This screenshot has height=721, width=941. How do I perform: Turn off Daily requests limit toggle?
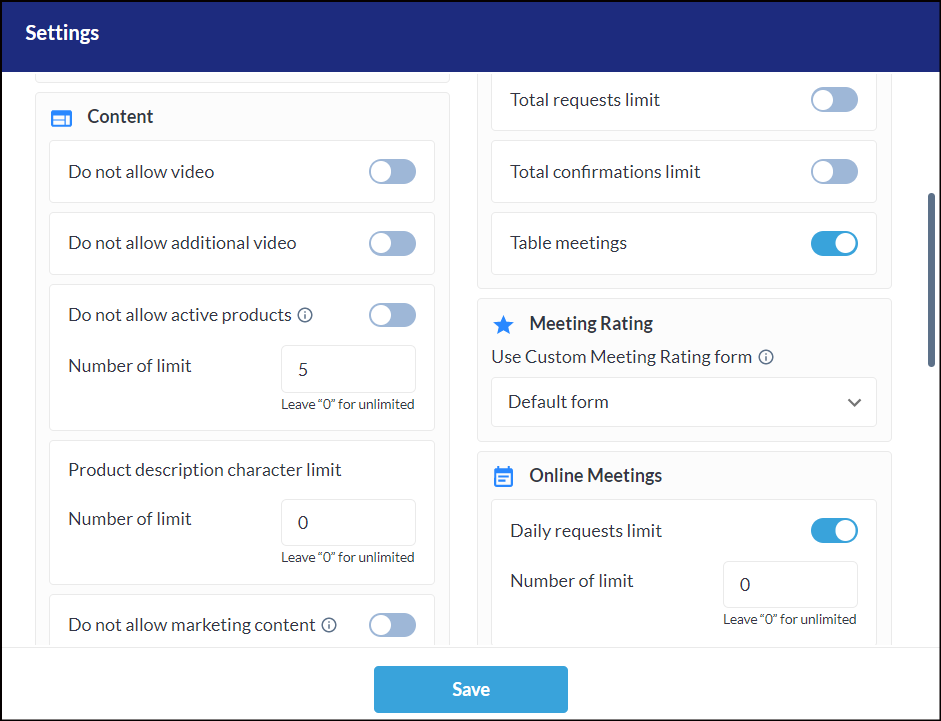click(x=834, y=531)
